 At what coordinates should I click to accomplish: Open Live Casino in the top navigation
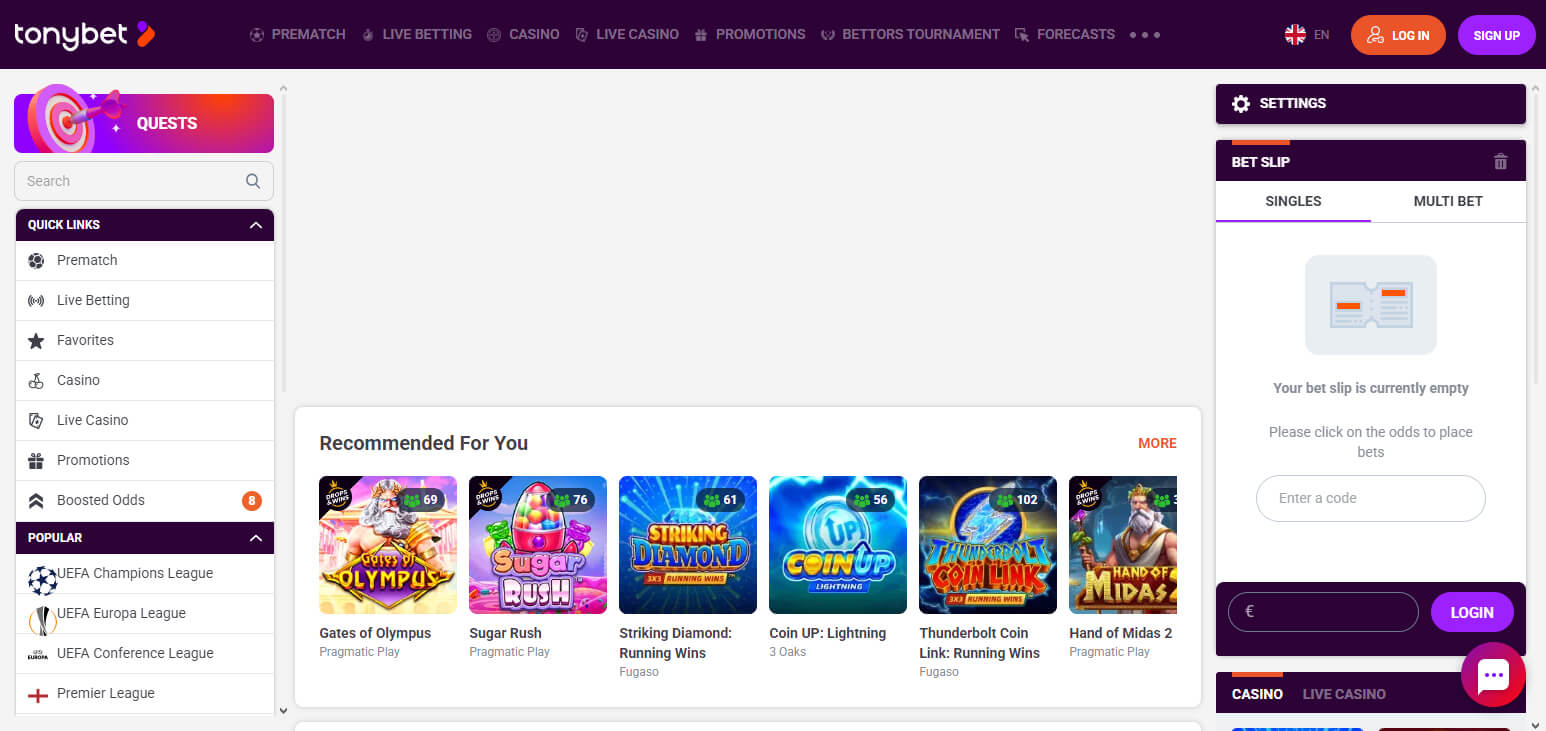click(627, 34)
